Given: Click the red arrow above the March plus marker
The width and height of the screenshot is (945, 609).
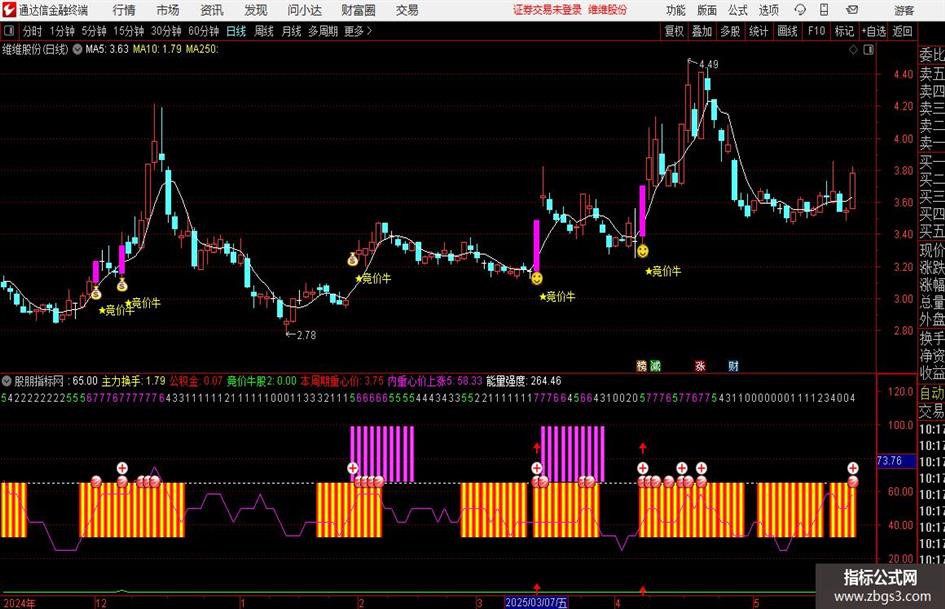Looking at the screenshot, I should click(x=537, y=447).
